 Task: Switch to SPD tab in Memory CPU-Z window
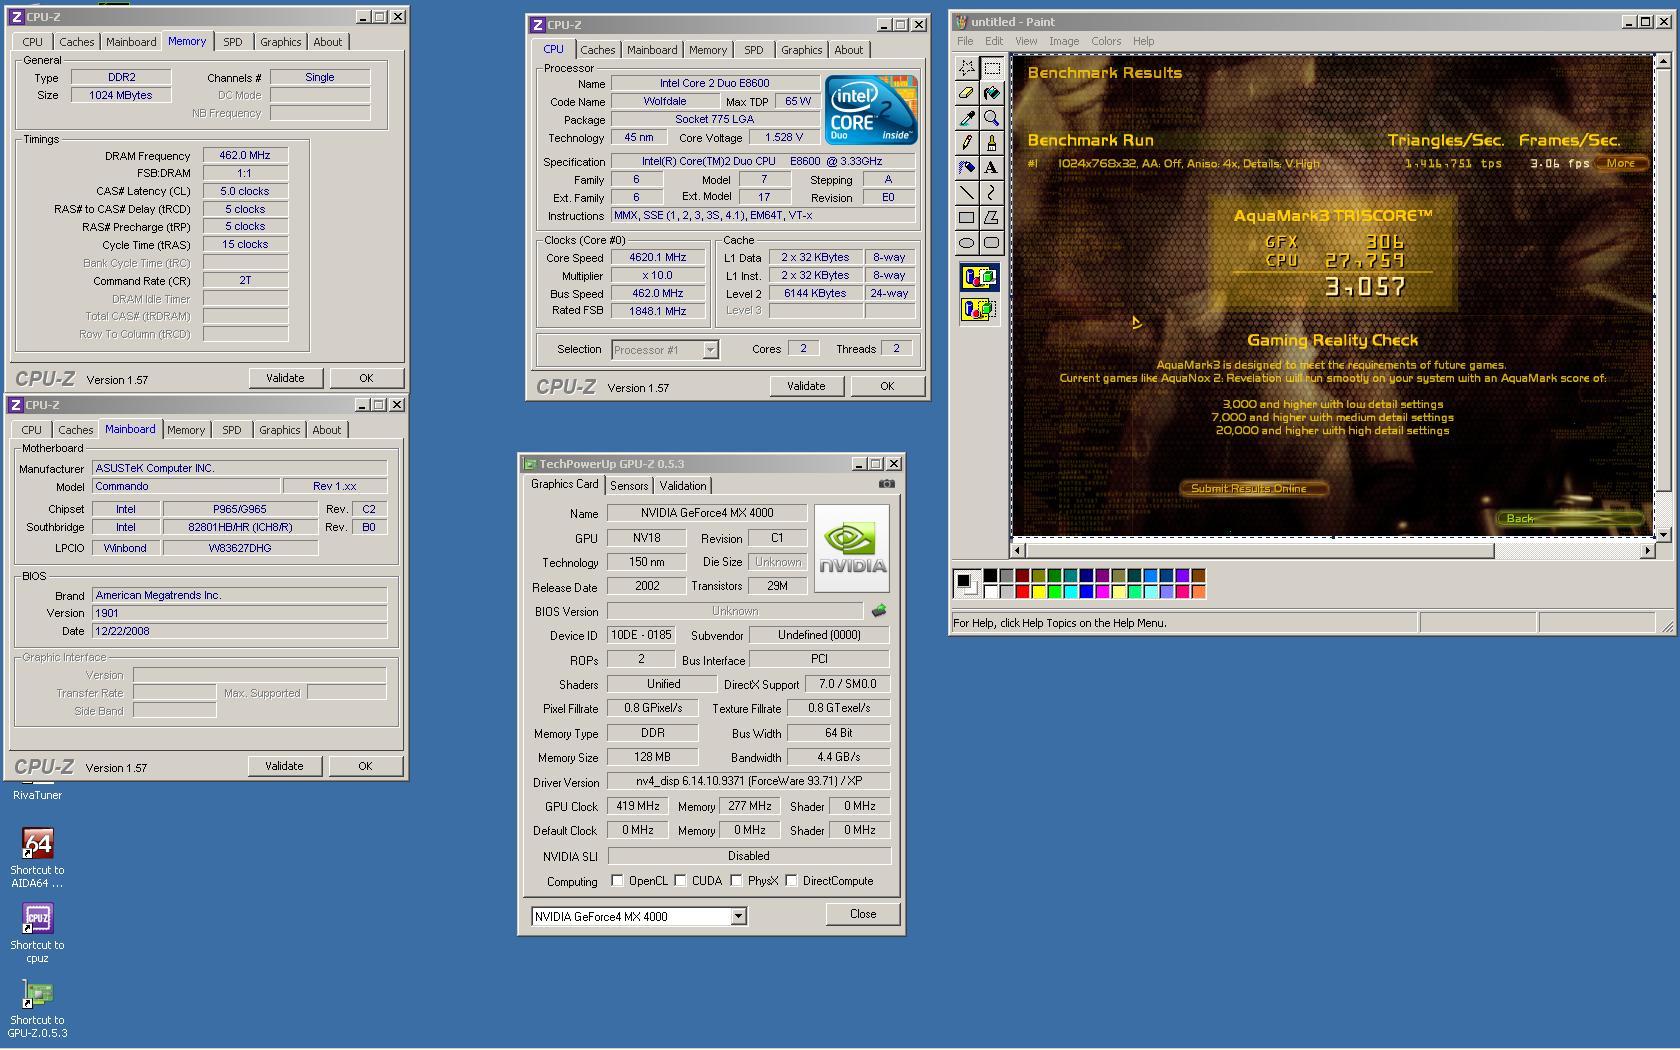point(232,42)
